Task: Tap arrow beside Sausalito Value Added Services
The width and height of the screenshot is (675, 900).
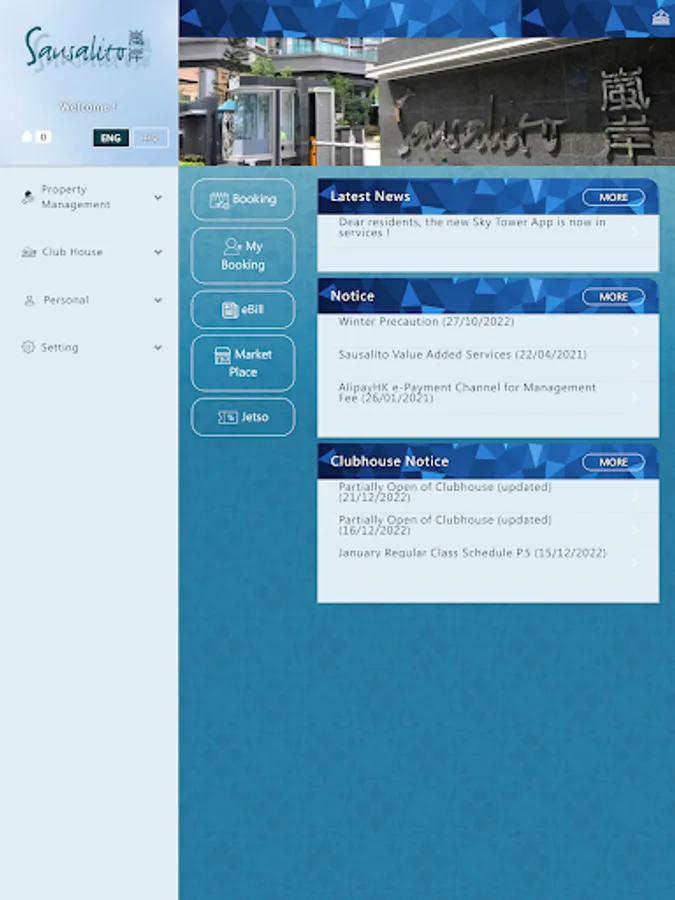Action: tap(635, 364)
